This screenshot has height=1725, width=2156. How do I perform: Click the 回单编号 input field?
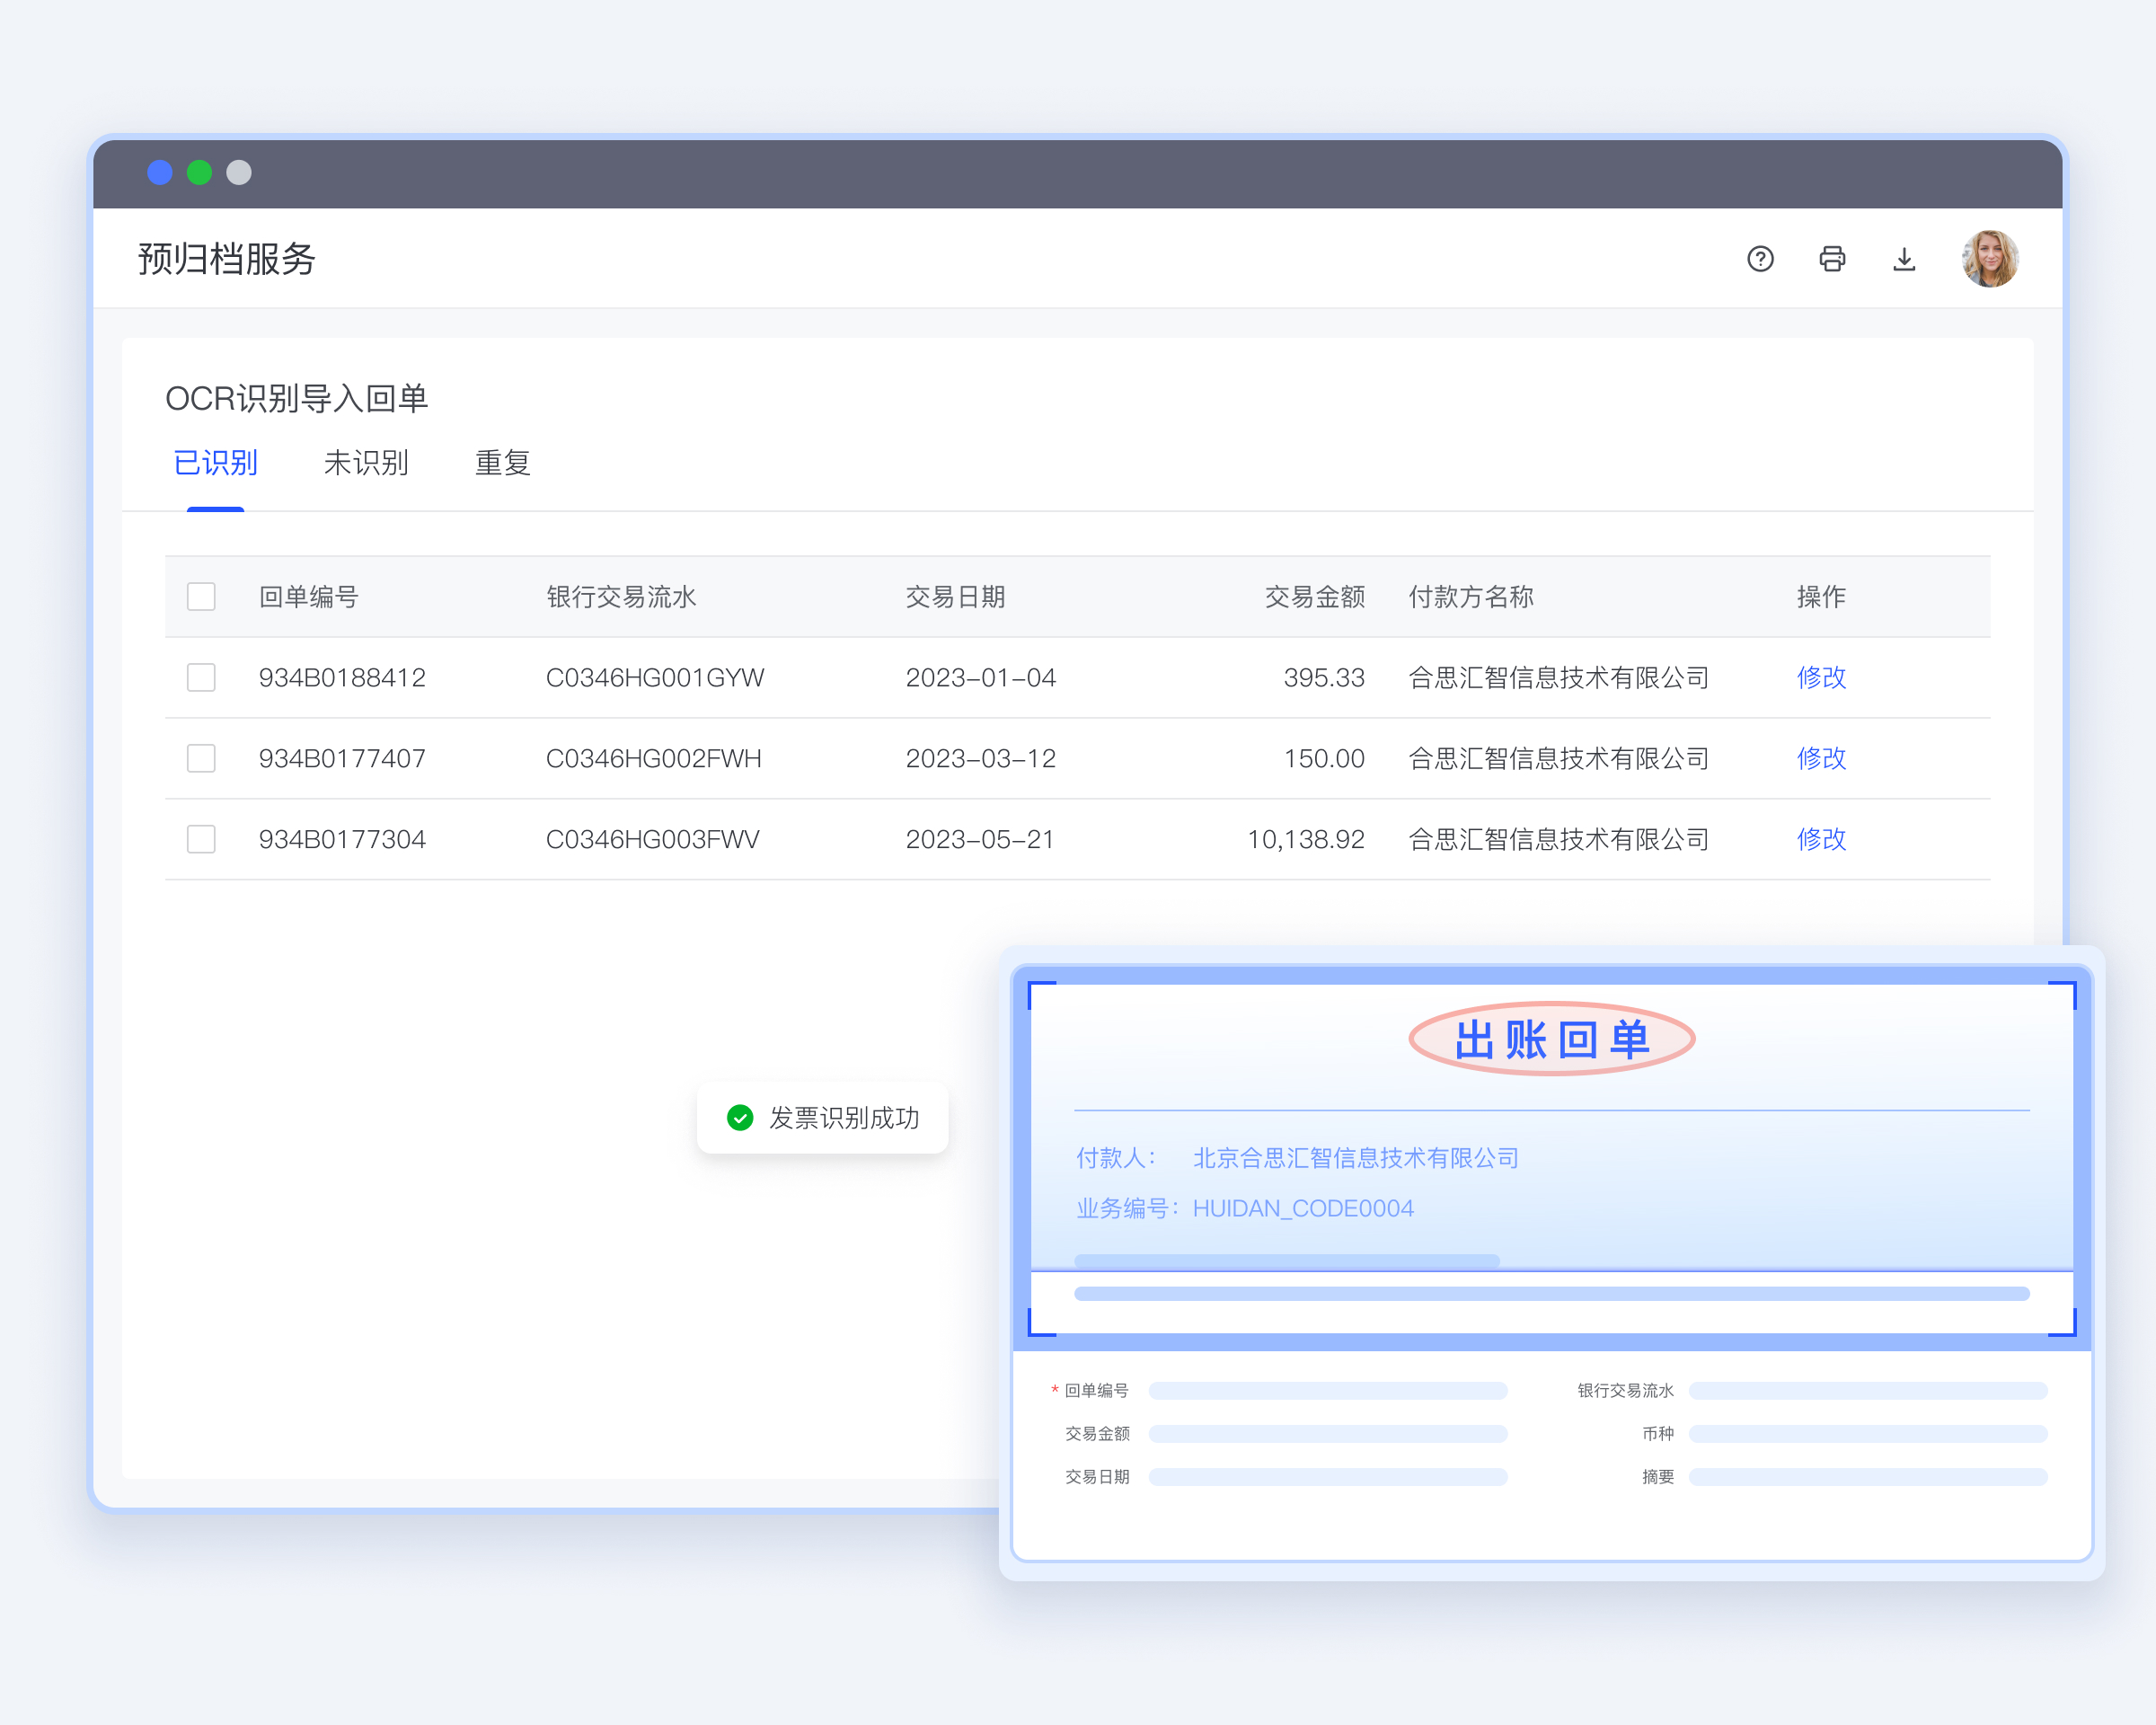(1327, 1391)
